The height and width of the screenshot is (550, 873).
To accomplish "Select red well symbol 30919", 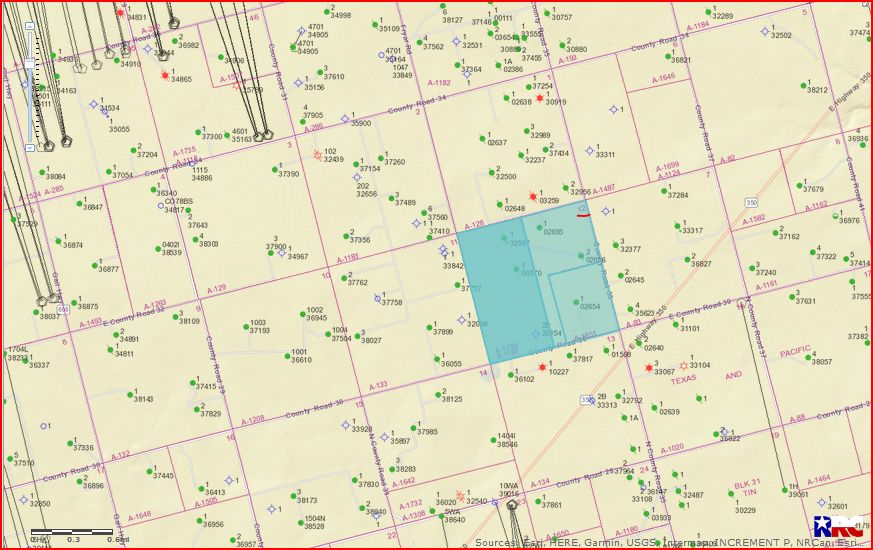I will coord(539,98).
